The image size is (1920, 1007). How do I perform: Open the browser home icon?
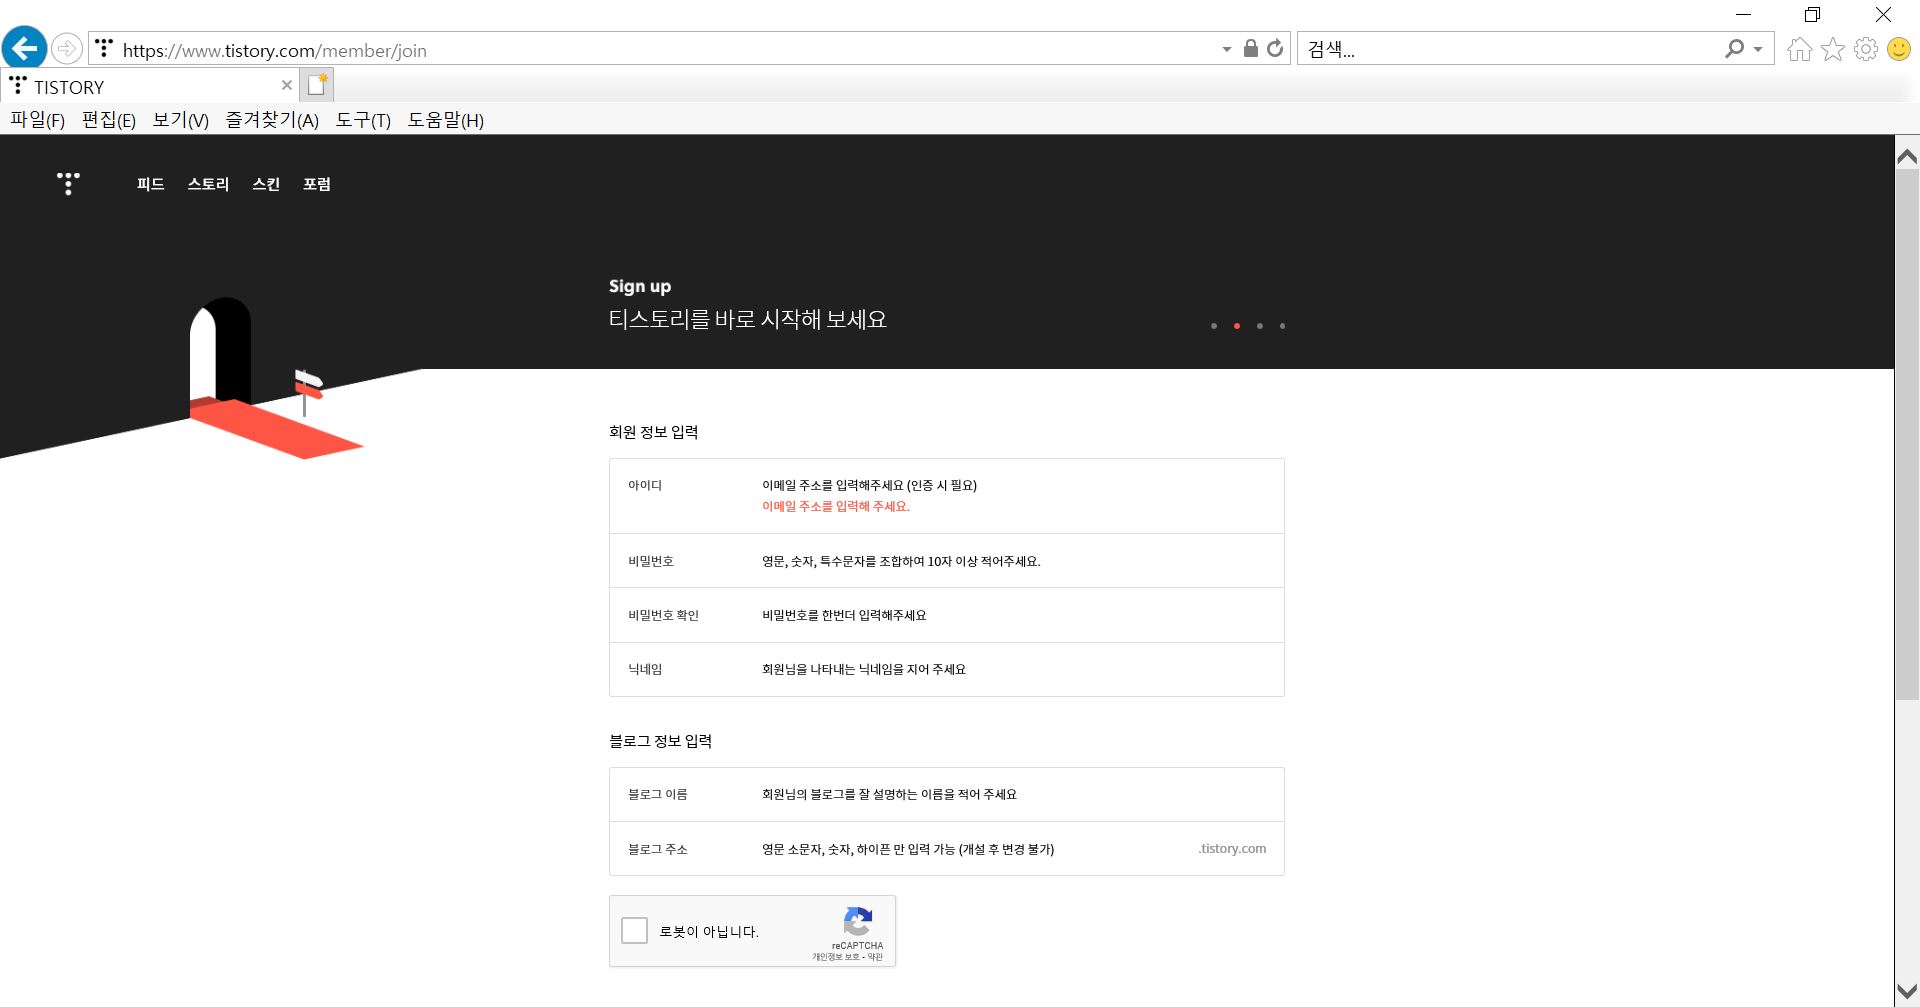(1799, 49)
